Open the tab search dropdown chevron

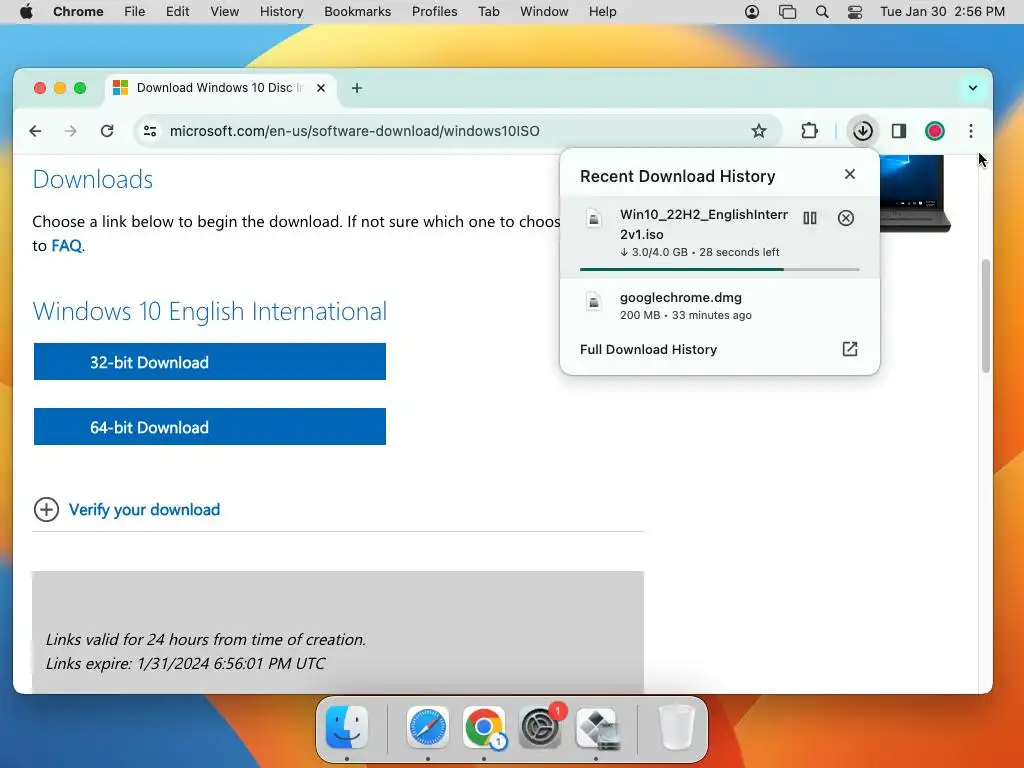pos(972,88)
